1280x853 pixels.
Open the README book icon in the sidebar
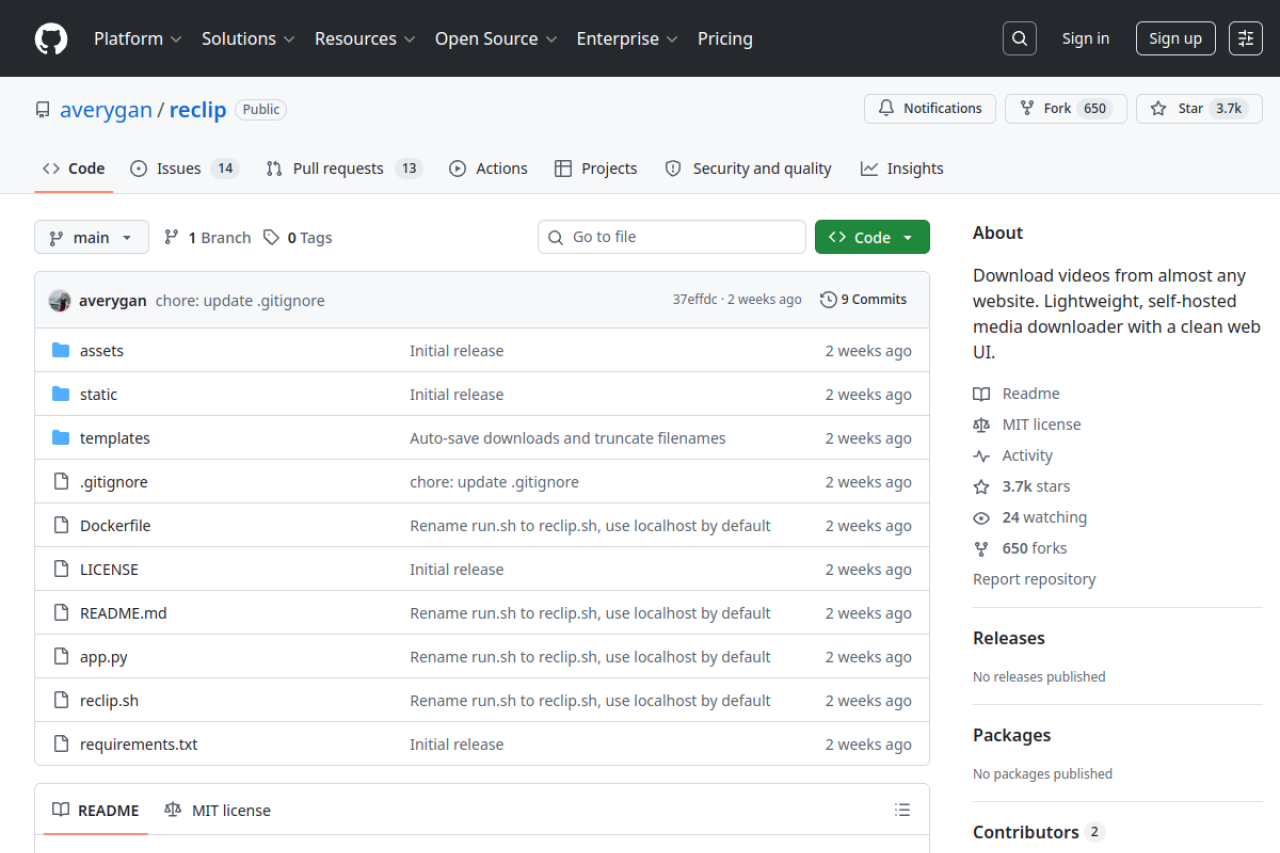pos(981,393)
